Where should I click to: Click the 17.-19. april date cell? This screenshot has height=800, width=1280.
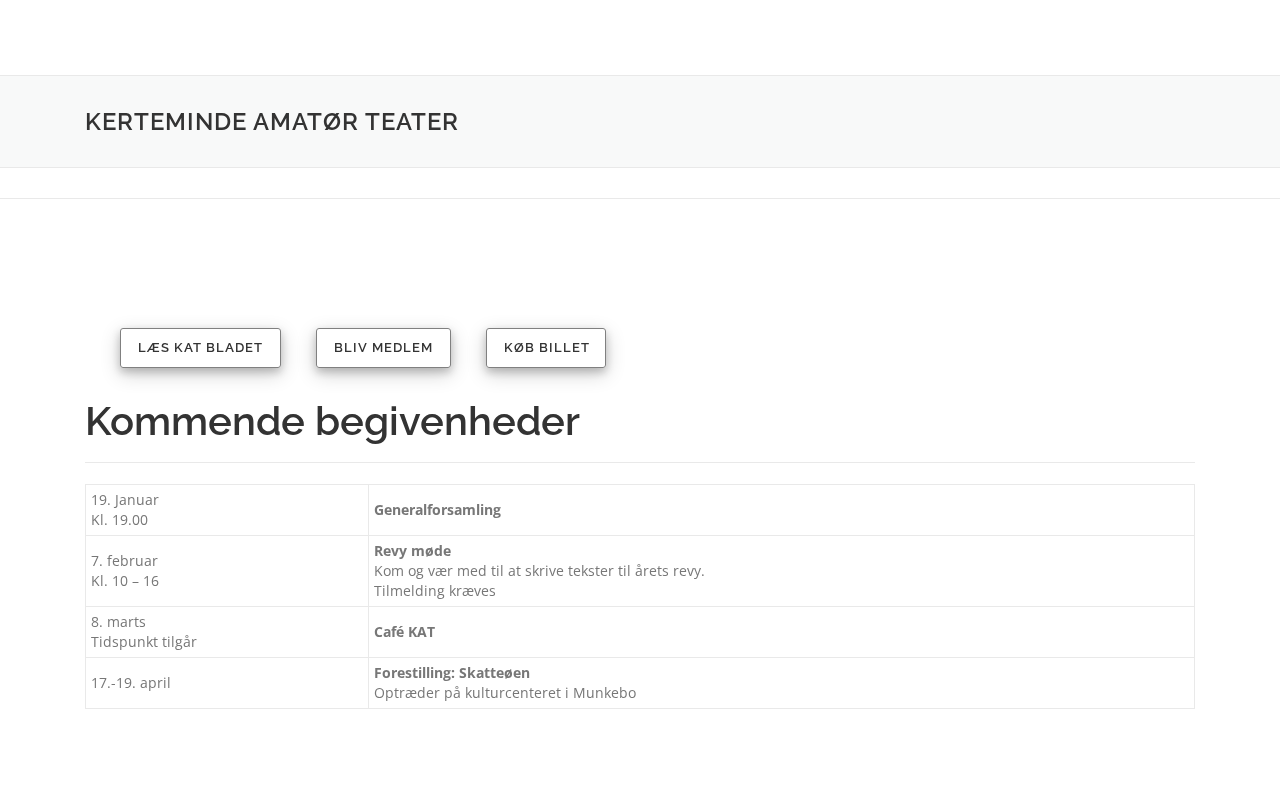point(131,683)
